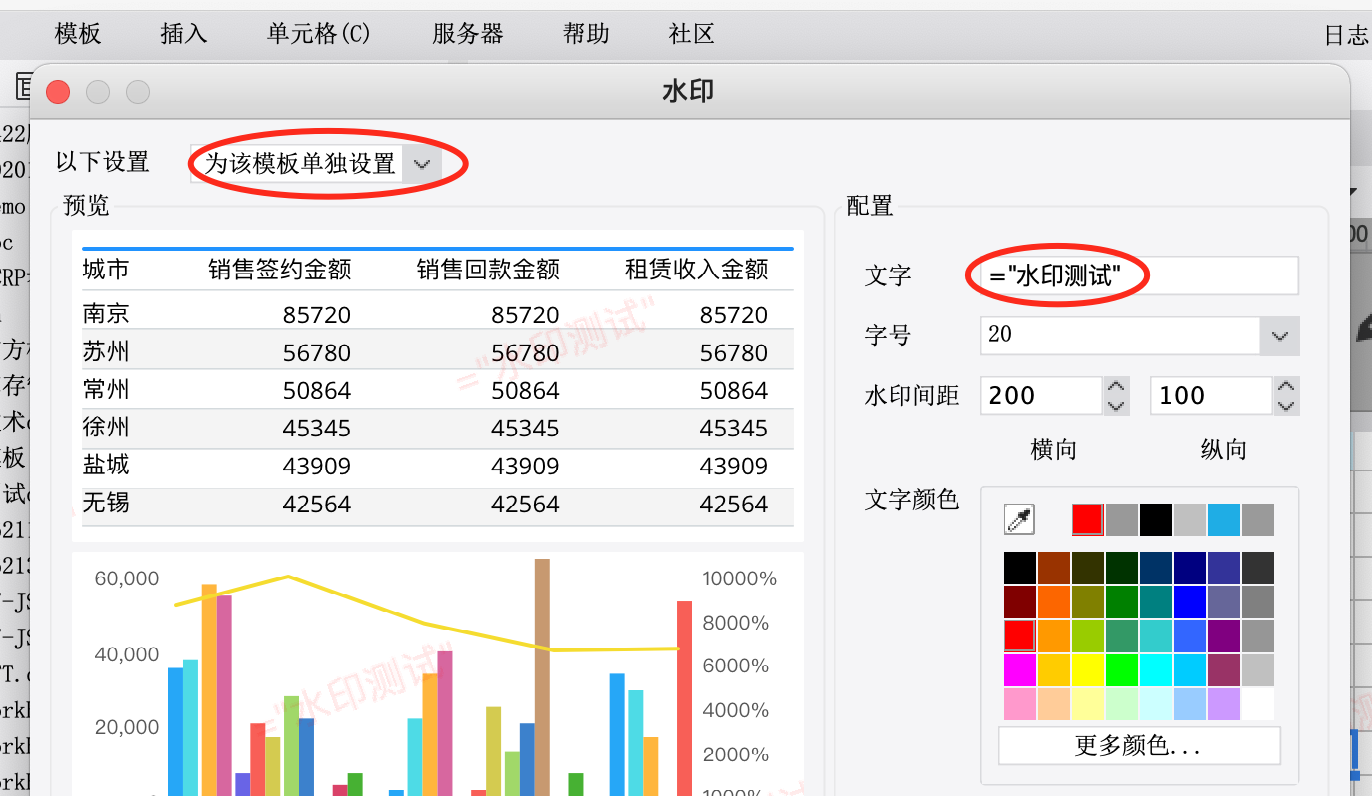Increase the 横向 watermark spacing
Screen dimensions: 1372x796
[1116, 386]
